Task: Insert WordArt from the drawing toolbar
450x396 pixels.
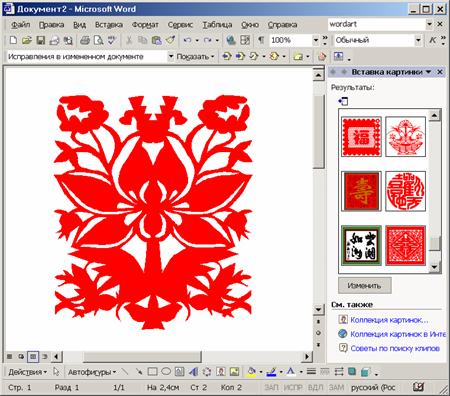Action: (193, 371)
